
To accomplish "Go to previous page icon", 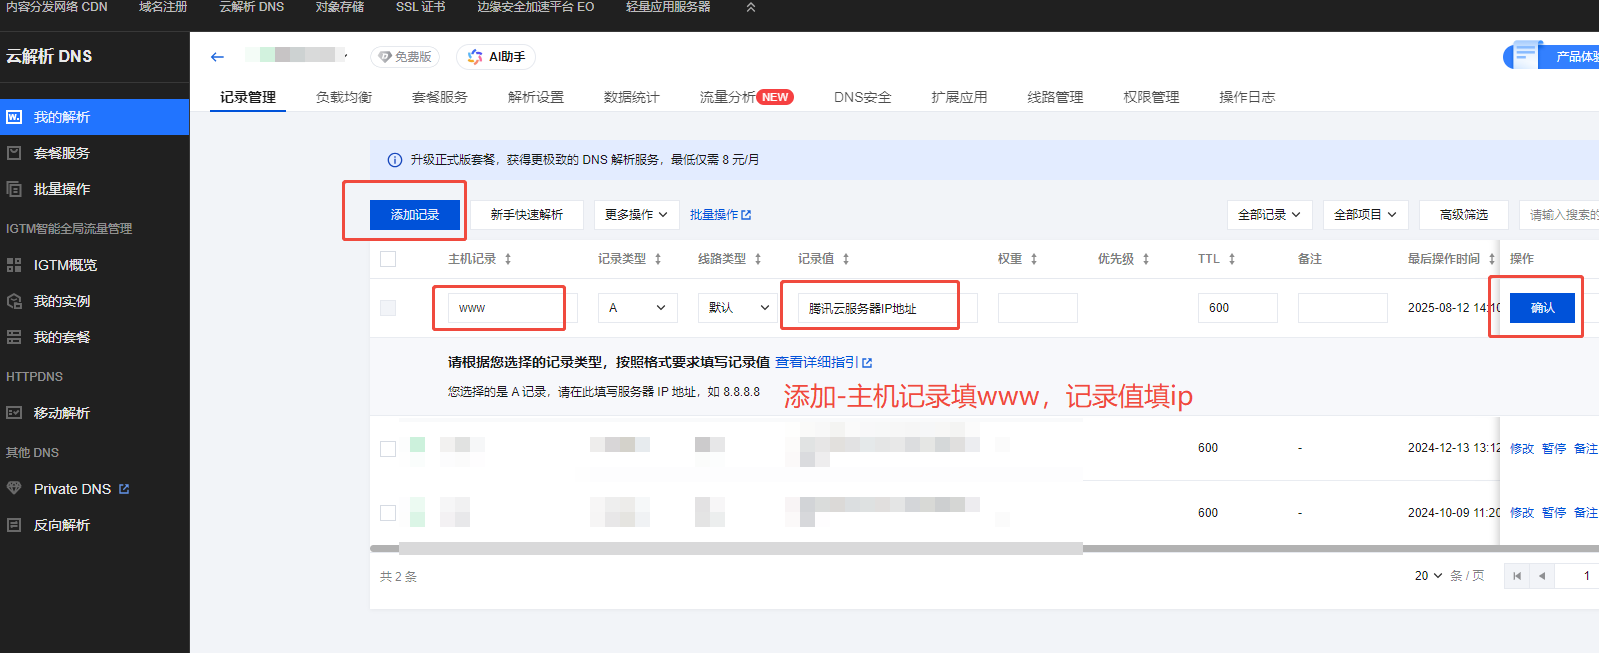I will click(1542, 576).
